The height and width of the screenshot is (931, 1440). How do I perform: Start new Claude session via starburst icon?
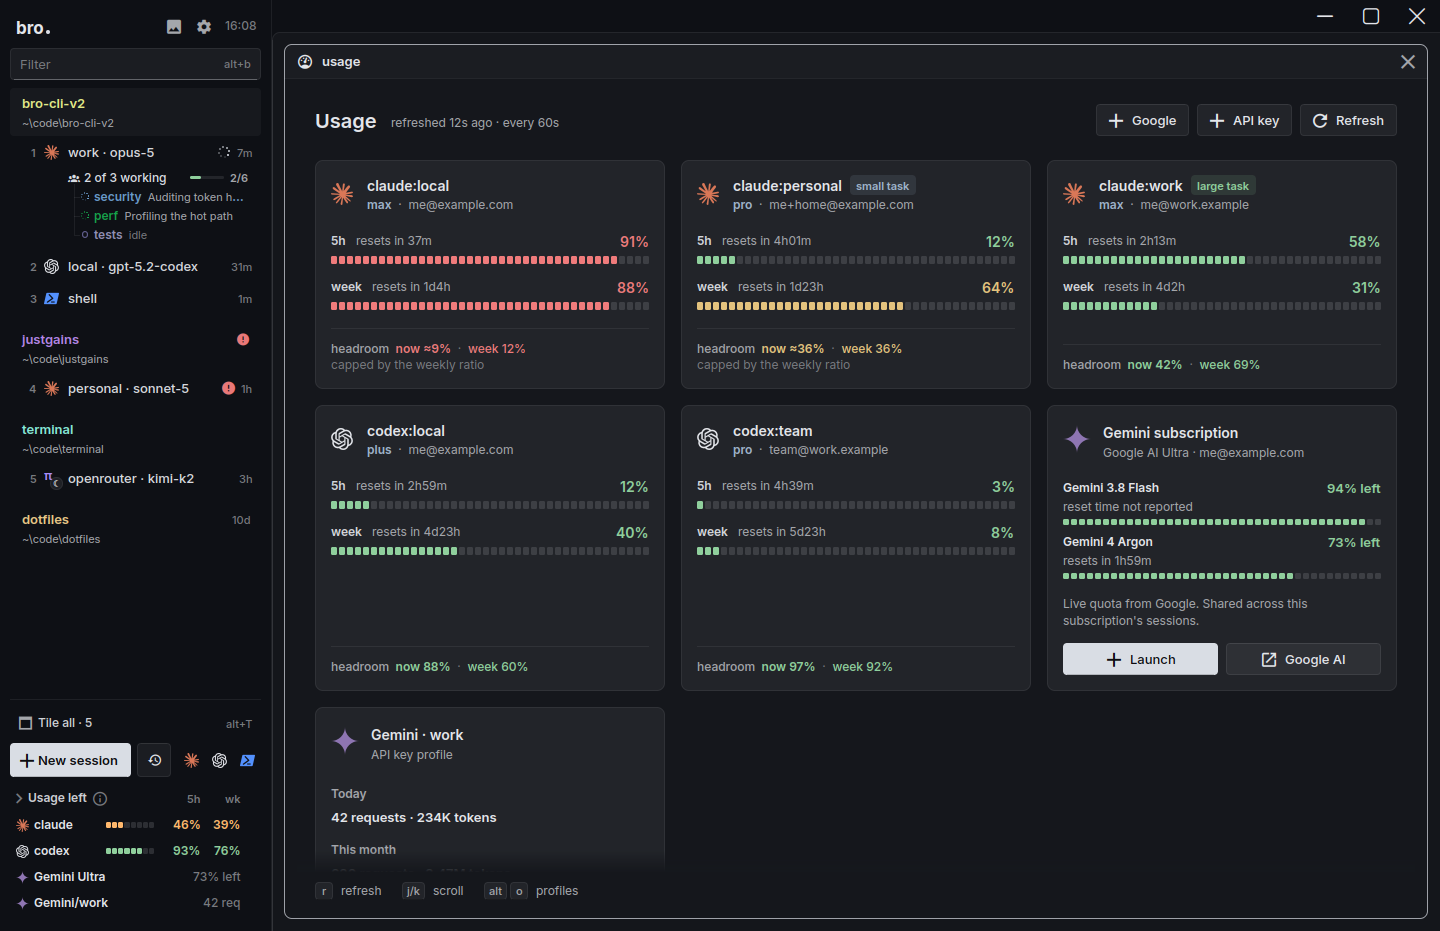[192, 760]
